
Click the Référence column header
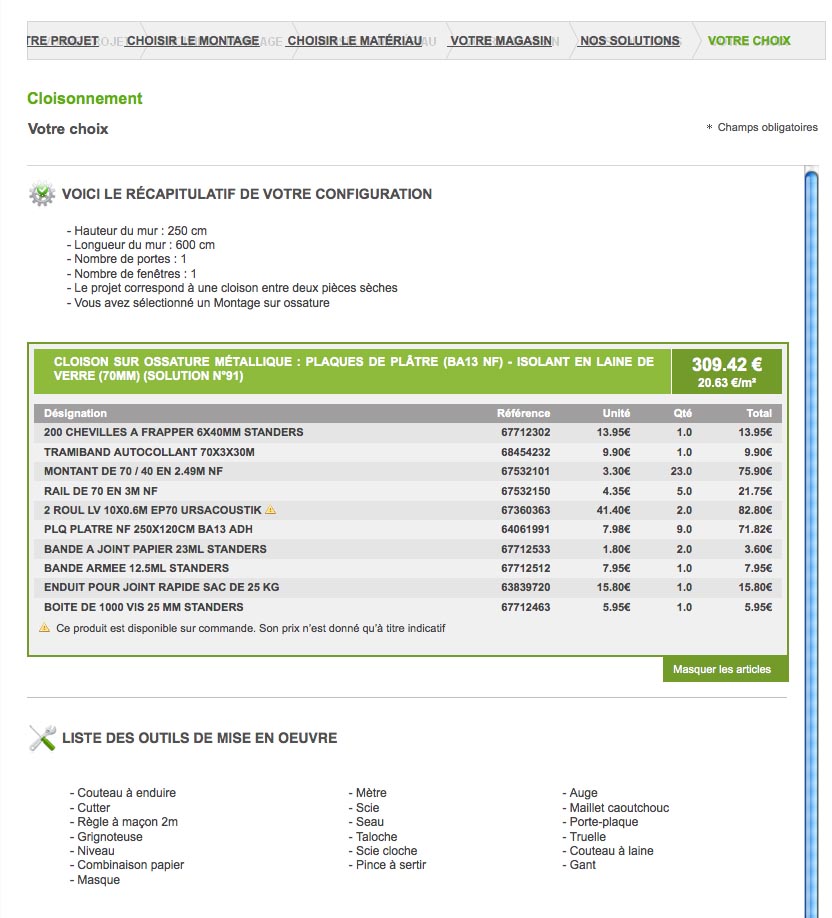[x=523, y=413]
